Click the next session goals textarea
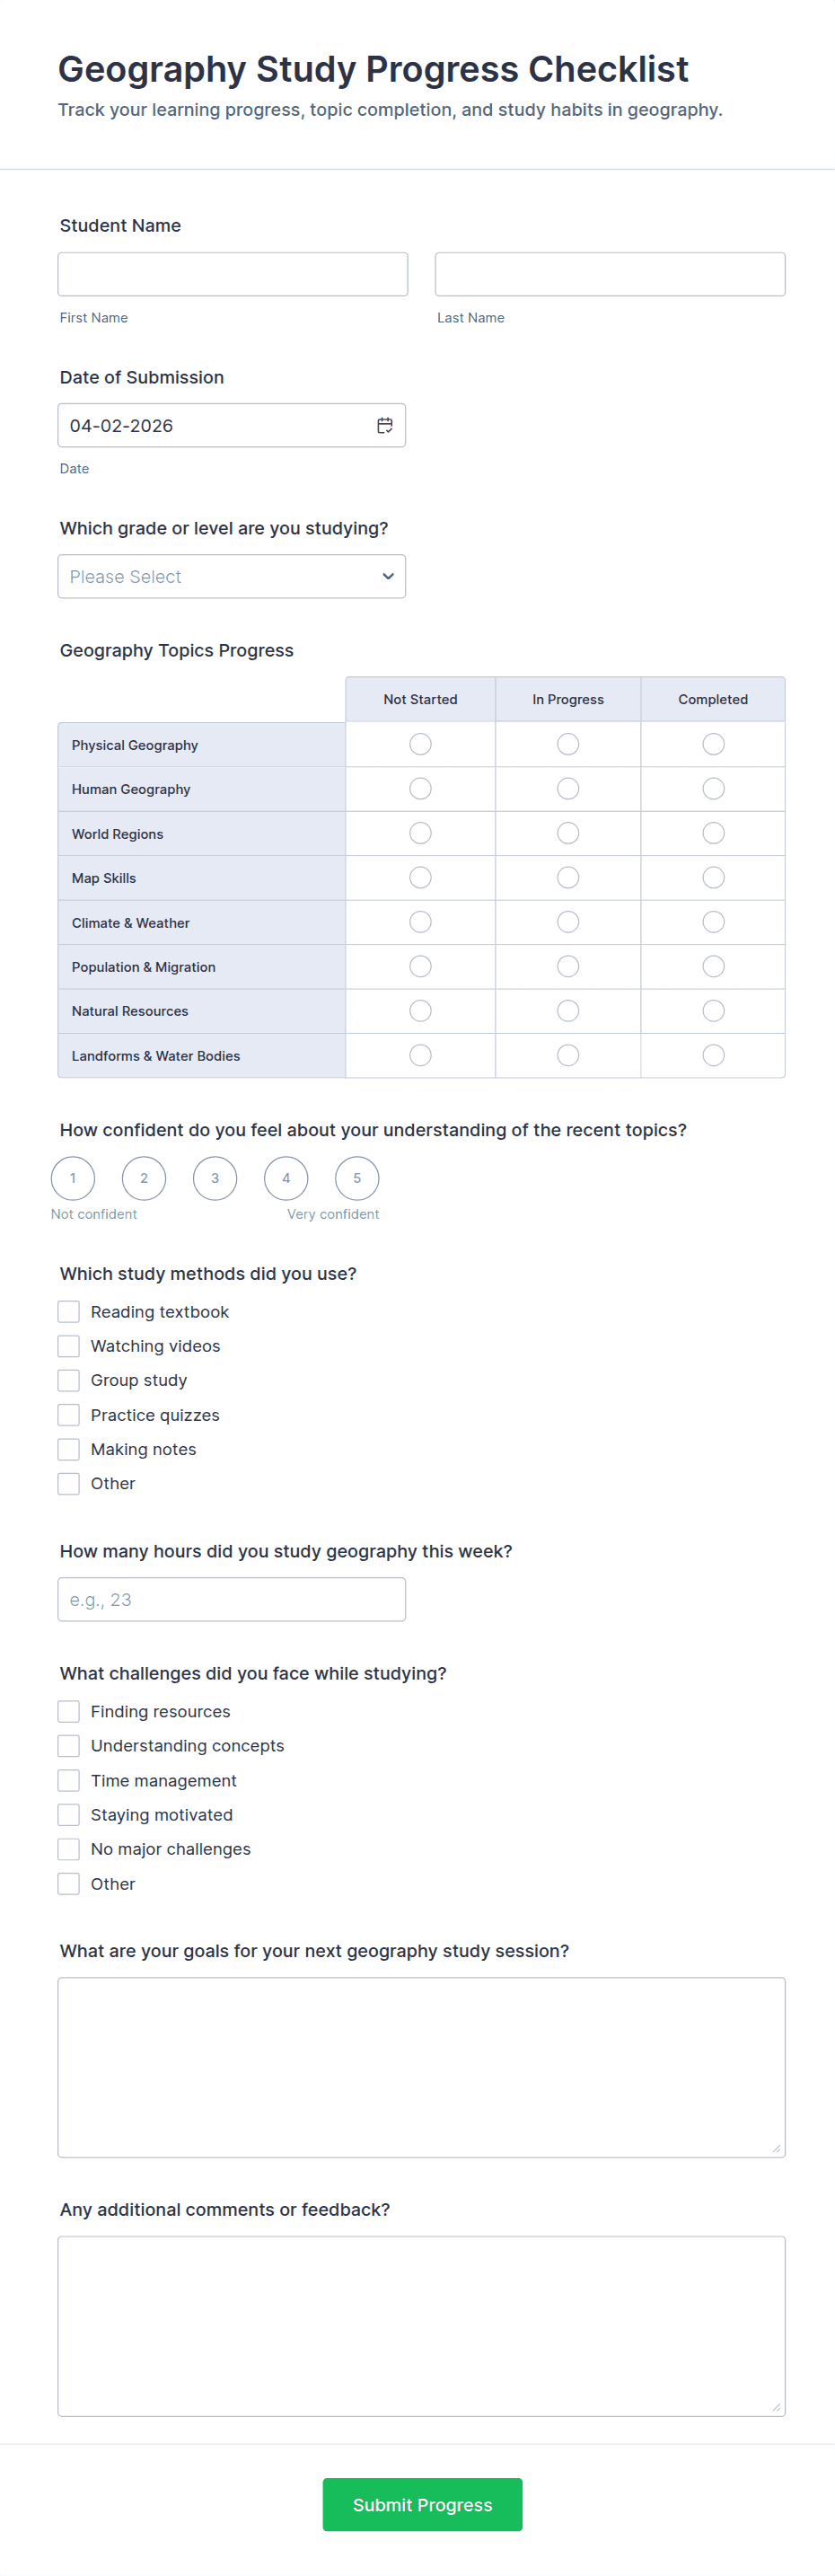The width and height of the screenshot is (835, 2576). 421,2067
